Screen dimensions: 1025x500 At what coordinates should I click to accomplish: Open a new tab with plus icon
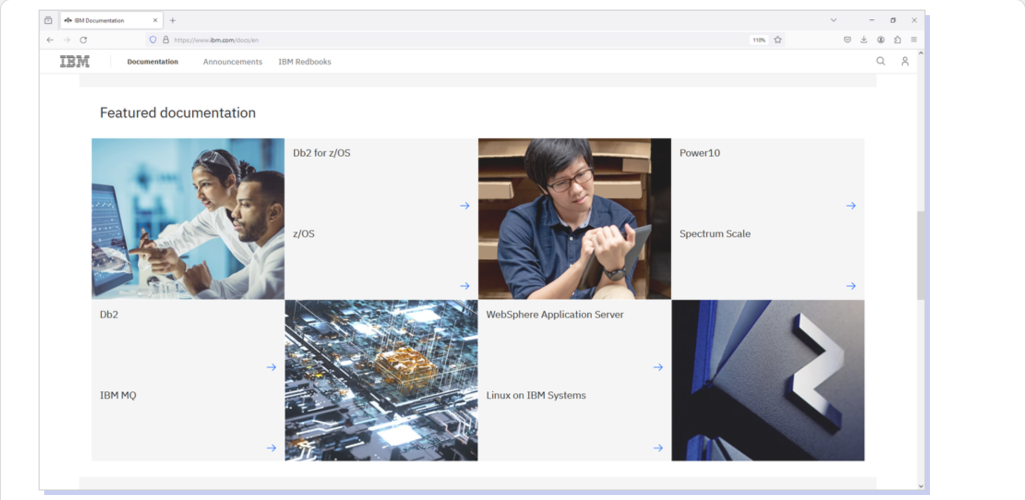tap(173, 20)
